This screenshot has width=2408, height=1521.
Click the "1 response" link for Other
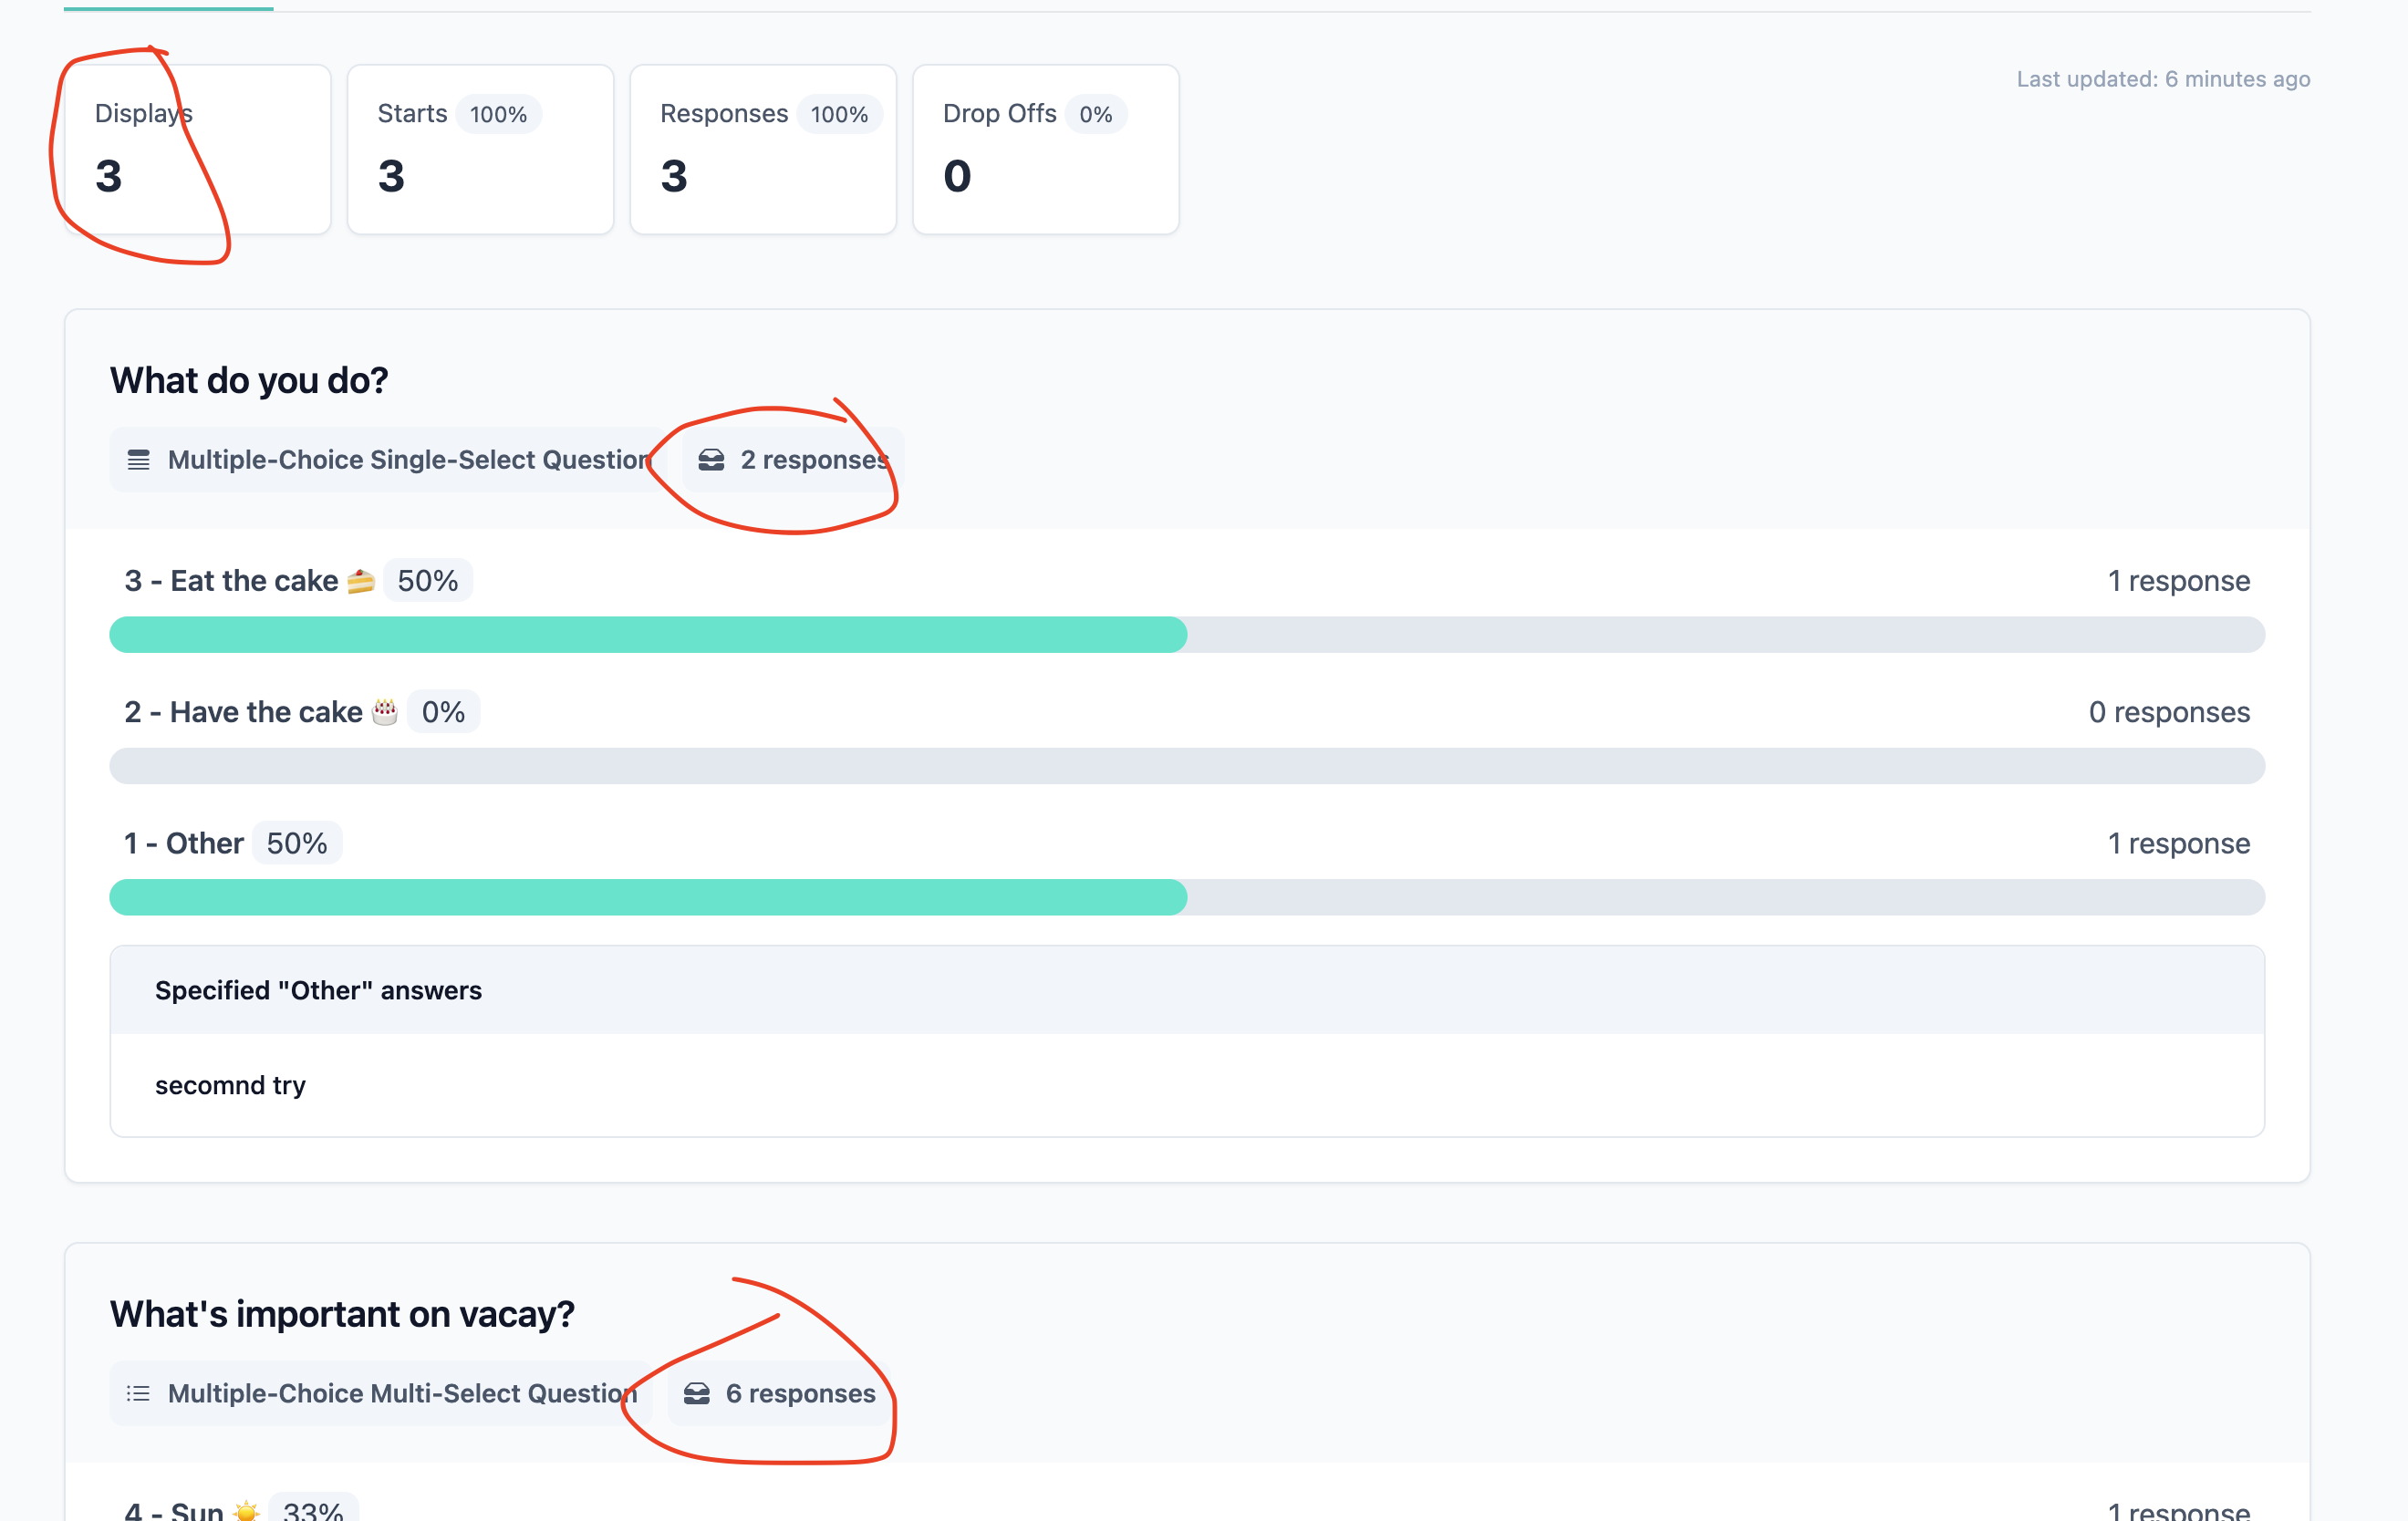click(2179, 843)
